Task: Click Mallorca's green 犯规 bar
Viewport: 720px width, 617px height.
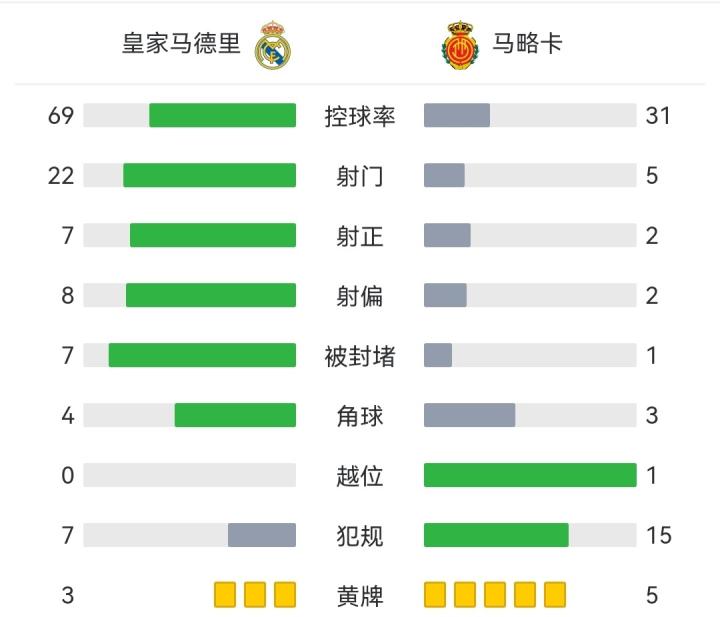Action: coord(496,535)
